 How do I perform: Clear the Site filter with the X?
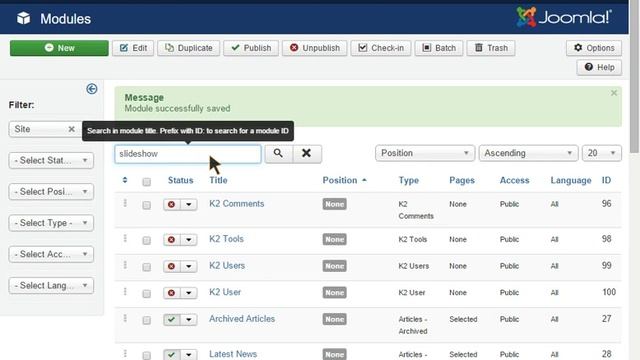click(71, 129)
